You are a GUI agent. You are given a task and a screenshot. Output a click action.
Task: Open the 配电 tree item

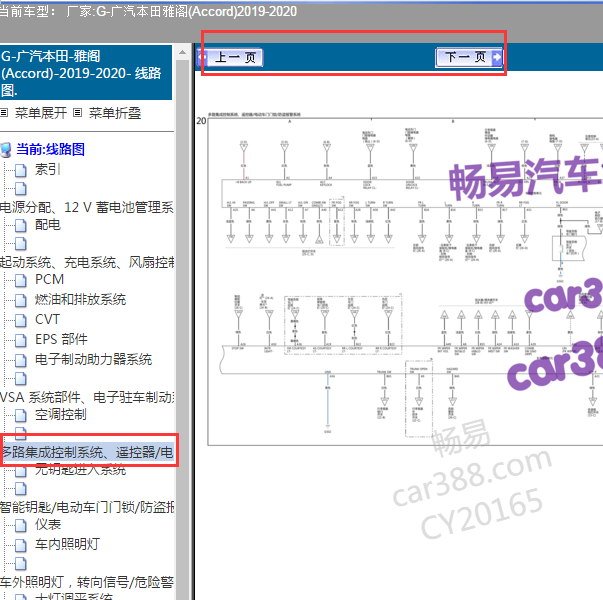click(x=48, y=225)
